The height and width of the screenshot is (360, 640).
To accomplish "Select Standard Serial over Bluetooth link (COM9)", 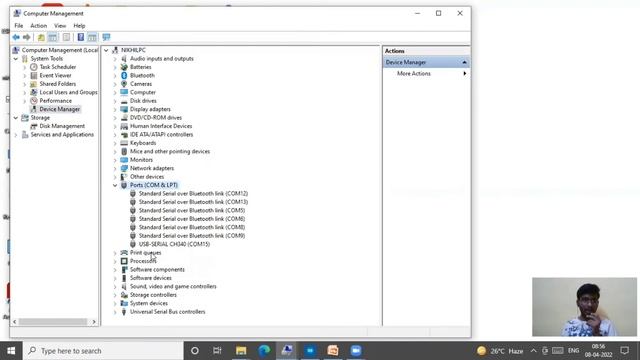I will click(x=192, y=236).
